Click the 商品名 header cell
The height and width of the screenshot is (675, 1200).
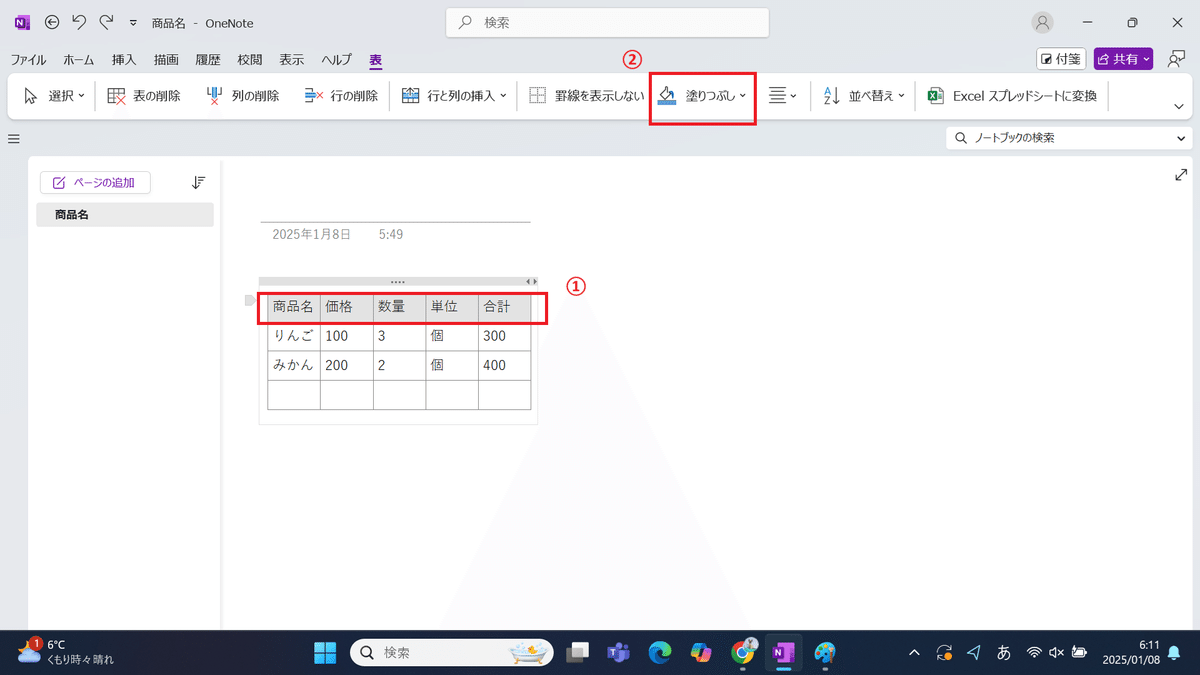pyautogui.click(x=294, y=307)
